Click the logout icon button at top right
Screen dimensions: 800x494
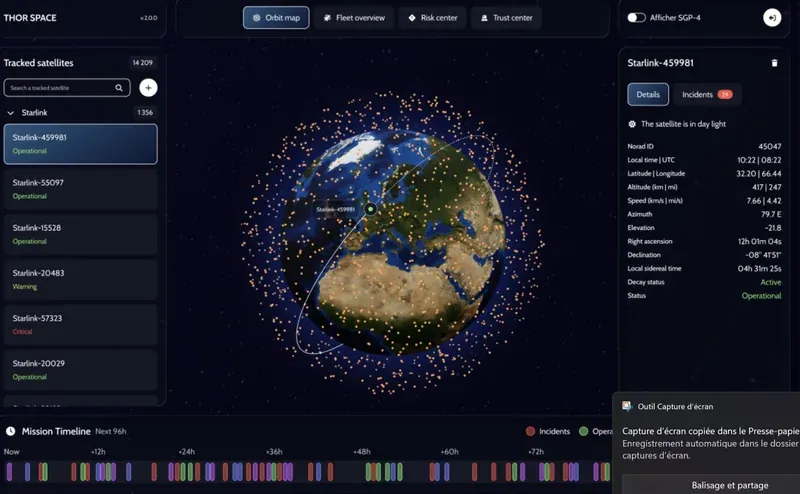pos(772,18)
